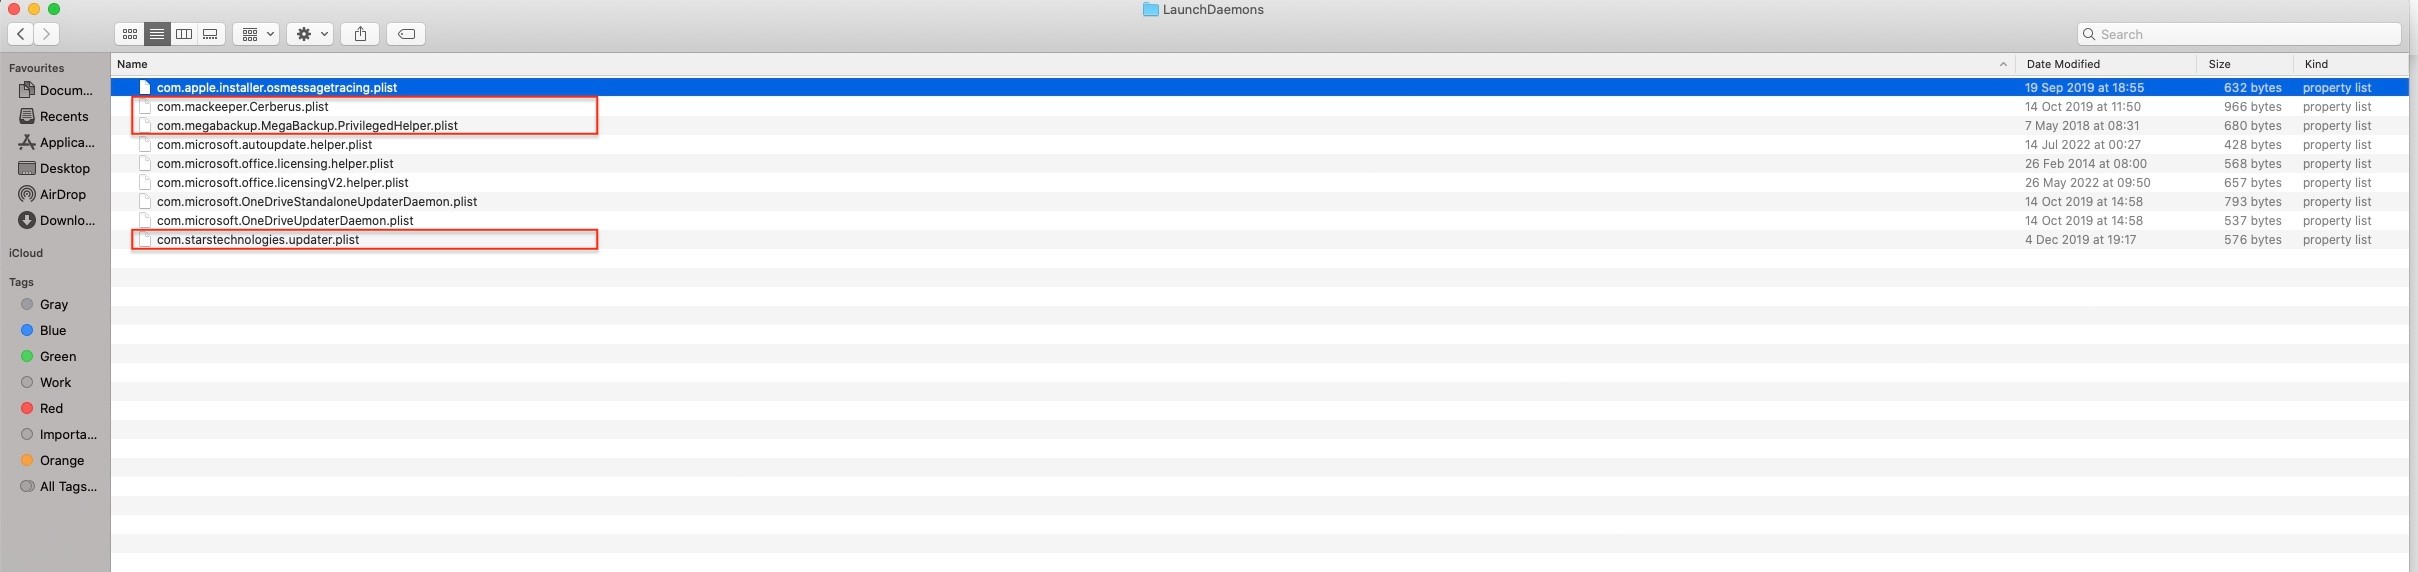
Task: Sort by the Date Modified column
Action: 2063,64
